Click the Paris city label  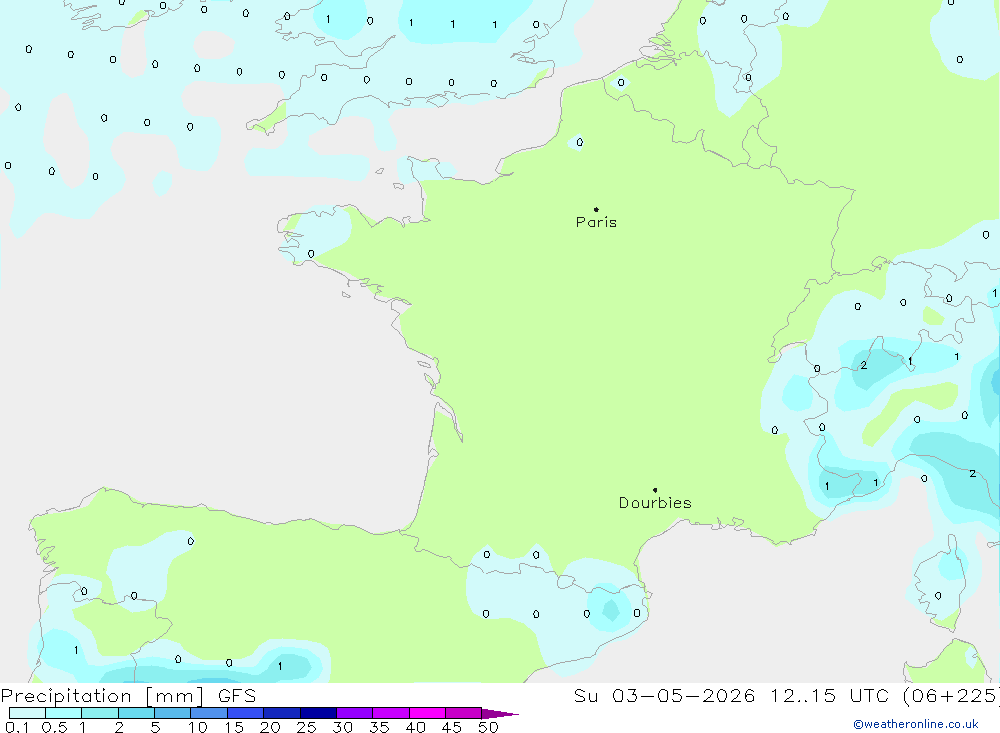596,222
